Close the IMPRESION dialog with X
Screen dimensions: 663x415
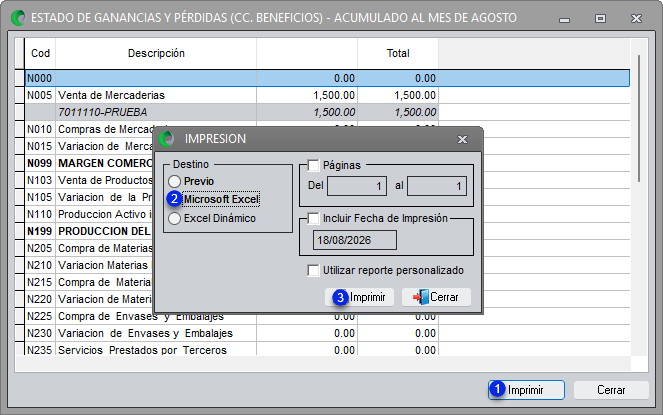[463, 139]
